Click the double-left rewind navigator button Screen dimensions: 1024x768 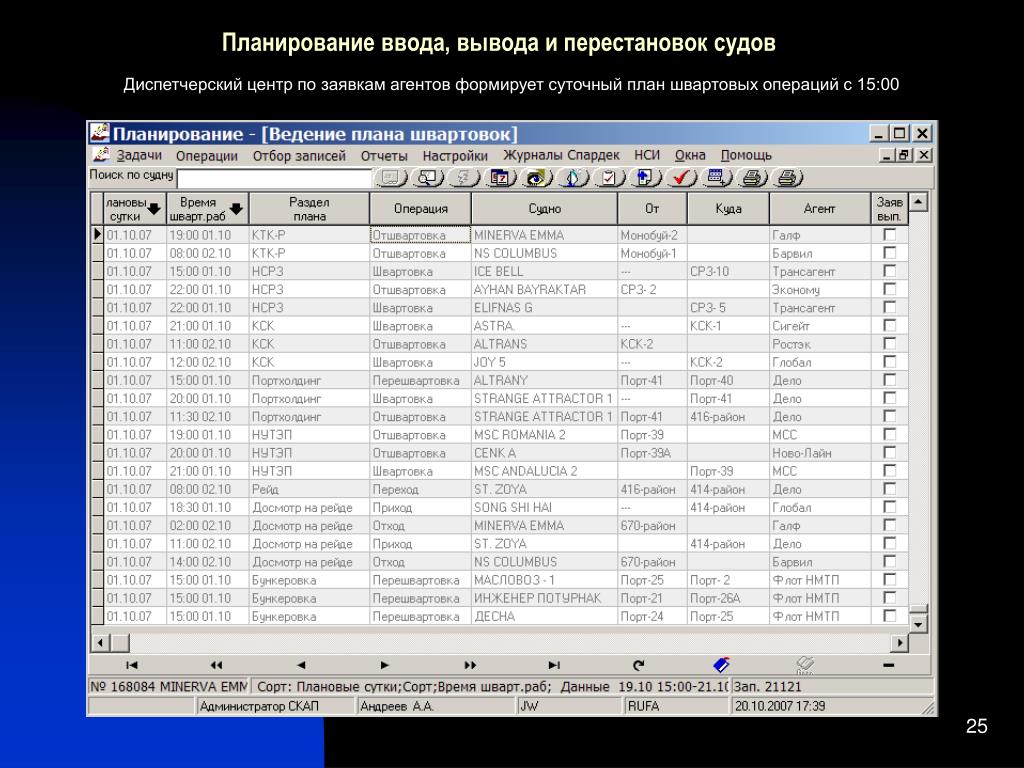coord(216,665)
